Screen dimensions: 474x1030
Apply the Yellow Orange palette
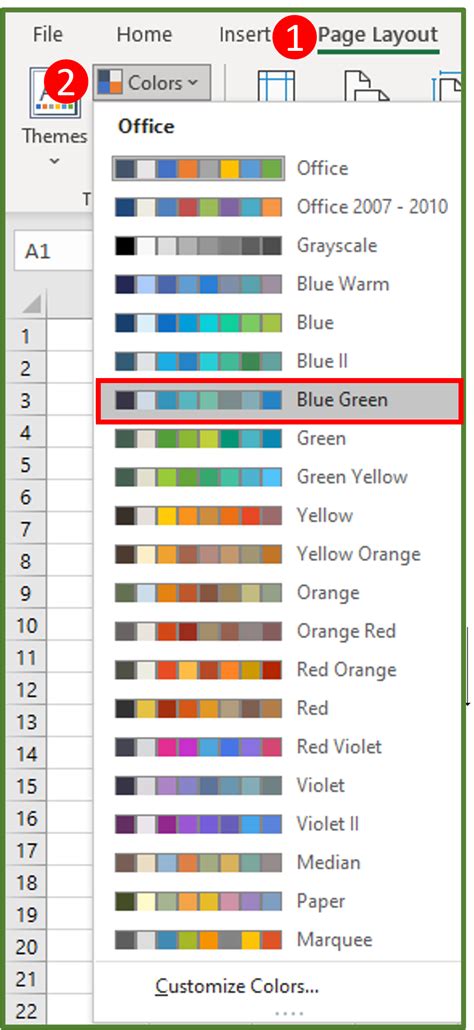pos(279,554)
